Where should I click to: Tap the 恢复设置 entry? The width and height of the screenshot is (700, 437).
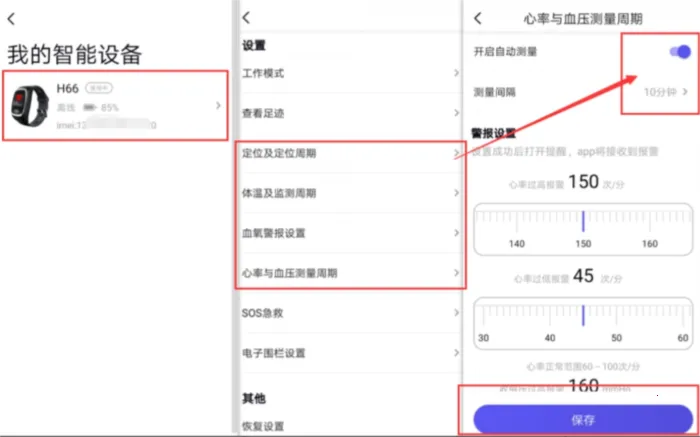(350, 425)
